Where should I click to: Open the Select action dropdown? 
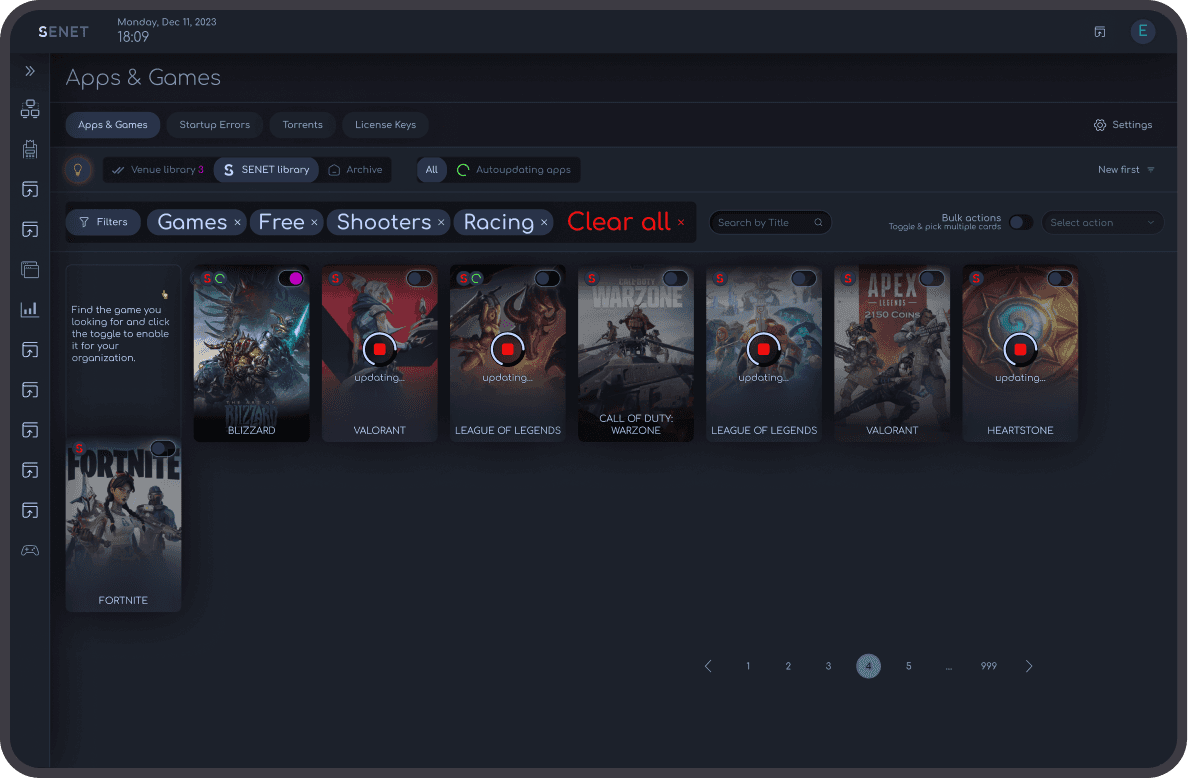coord(1102,223)
